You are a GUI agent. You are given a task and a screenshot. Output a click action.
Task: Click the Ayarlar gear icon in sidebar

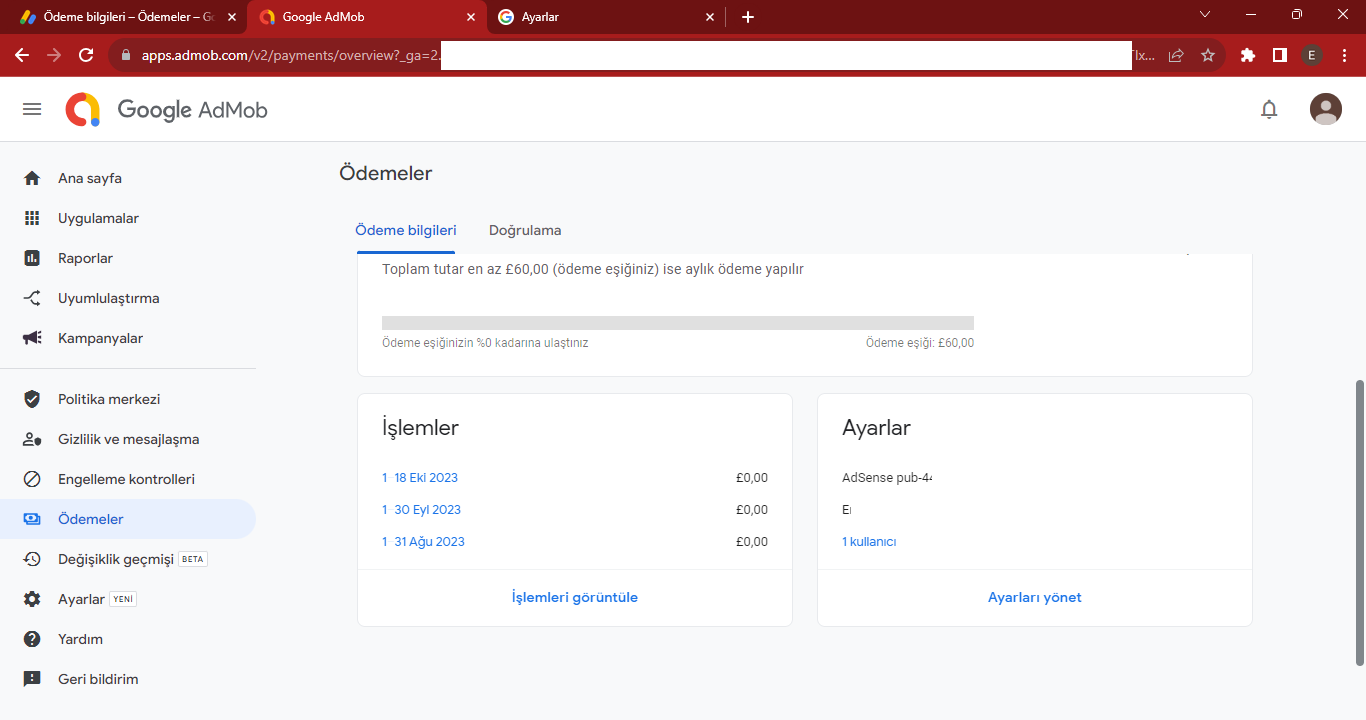pyautogui.click(x=32, y=599)
